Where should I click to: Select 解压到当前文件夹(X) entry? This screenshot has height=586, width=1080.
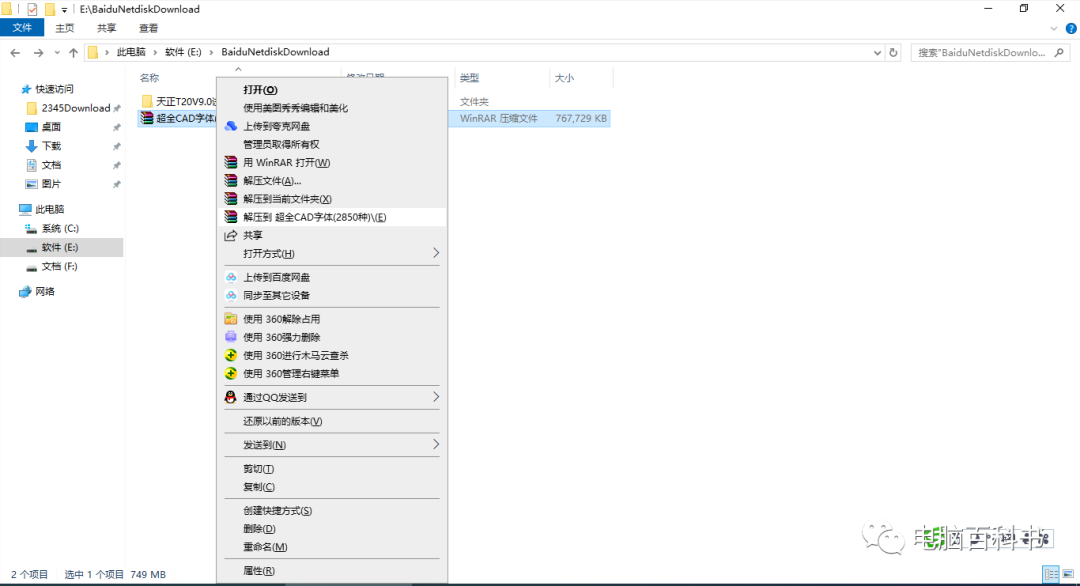tap(332, 199)
